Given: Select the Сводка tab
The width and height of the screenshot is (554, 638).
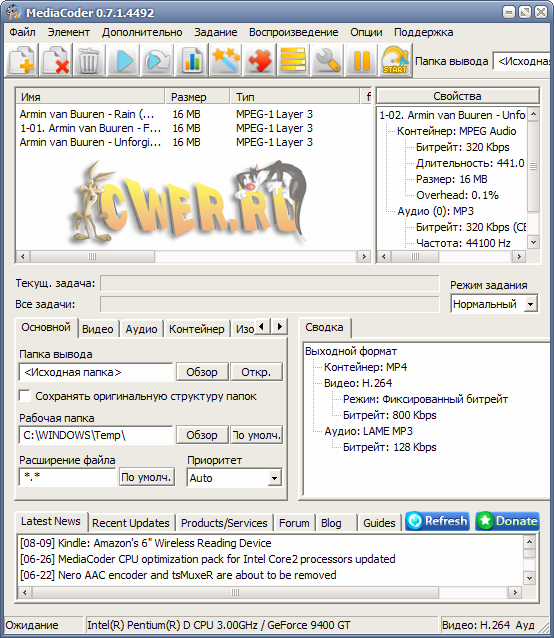Looking at the screenshot, I should [x=324, y=327].
